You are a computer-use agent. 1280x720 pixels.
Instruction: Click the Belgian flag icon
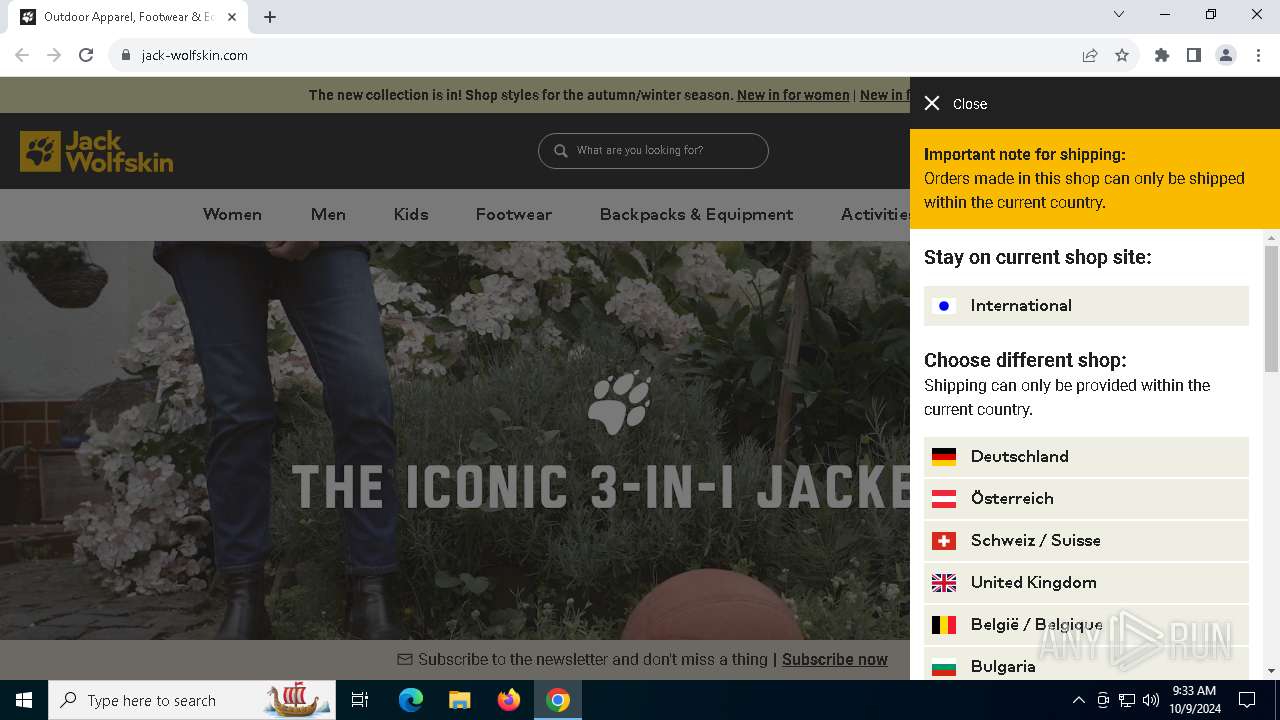click(x=944, y=625)
